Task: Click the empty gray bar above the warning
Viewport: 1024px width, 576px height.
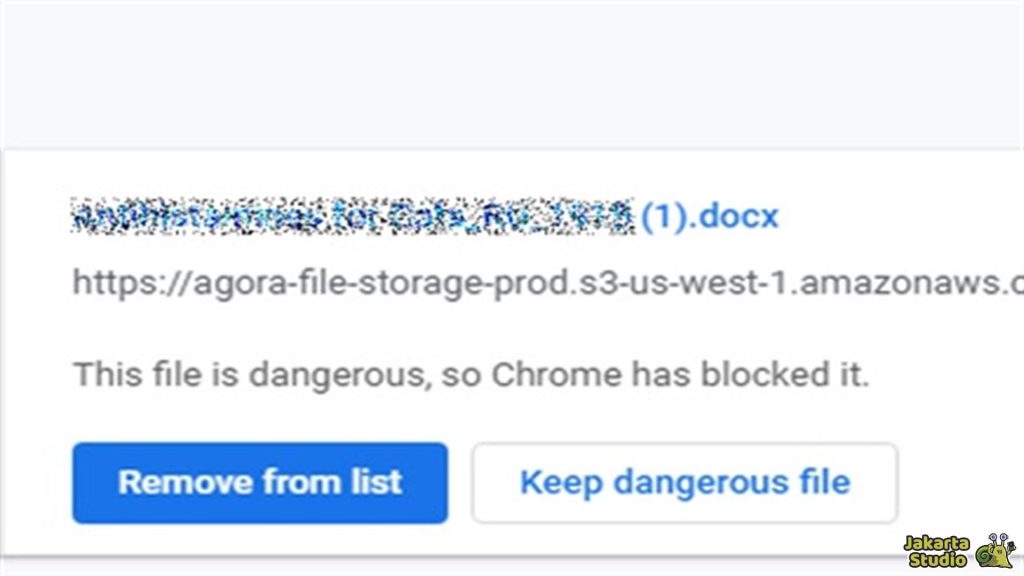Action: tap(512, 70)
